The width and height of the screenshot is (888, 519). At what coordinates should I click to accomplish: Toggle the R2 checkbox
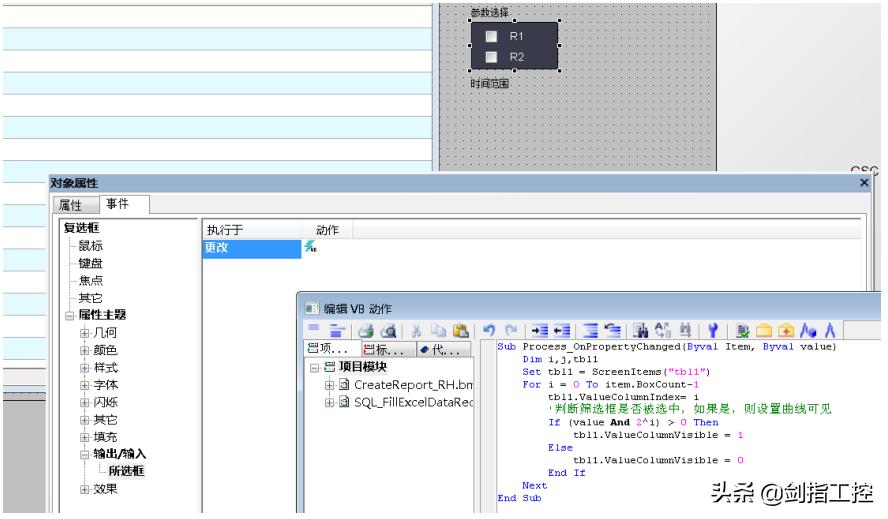(491, 57)
